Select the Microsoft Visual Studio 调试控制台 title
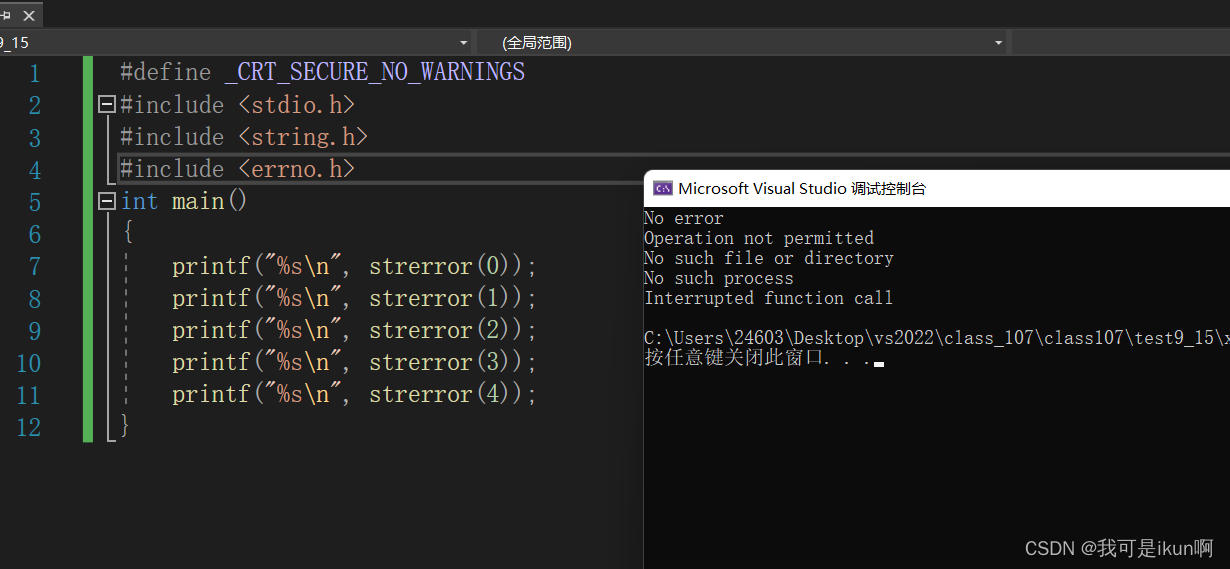 pyautogui.click(x=802, y=188)
